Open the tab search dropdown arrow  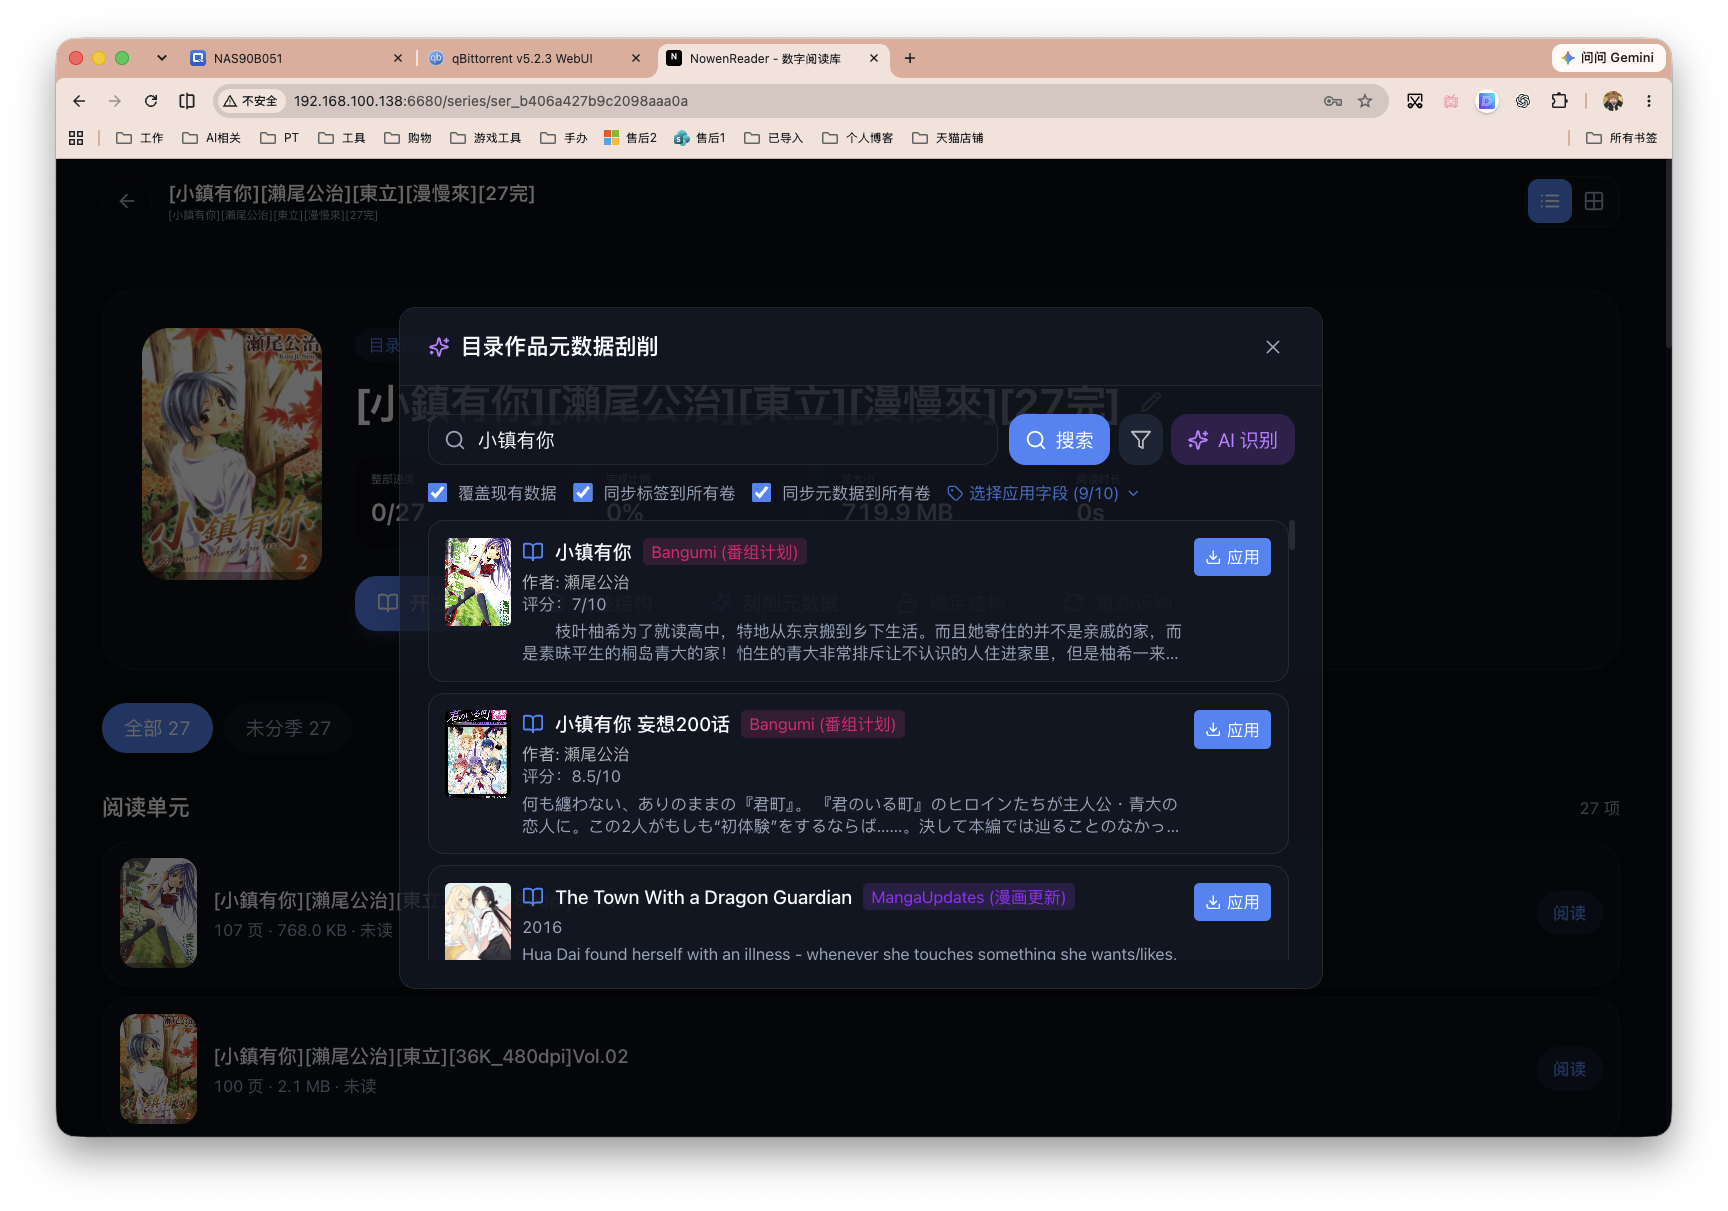tap(162, 58)
